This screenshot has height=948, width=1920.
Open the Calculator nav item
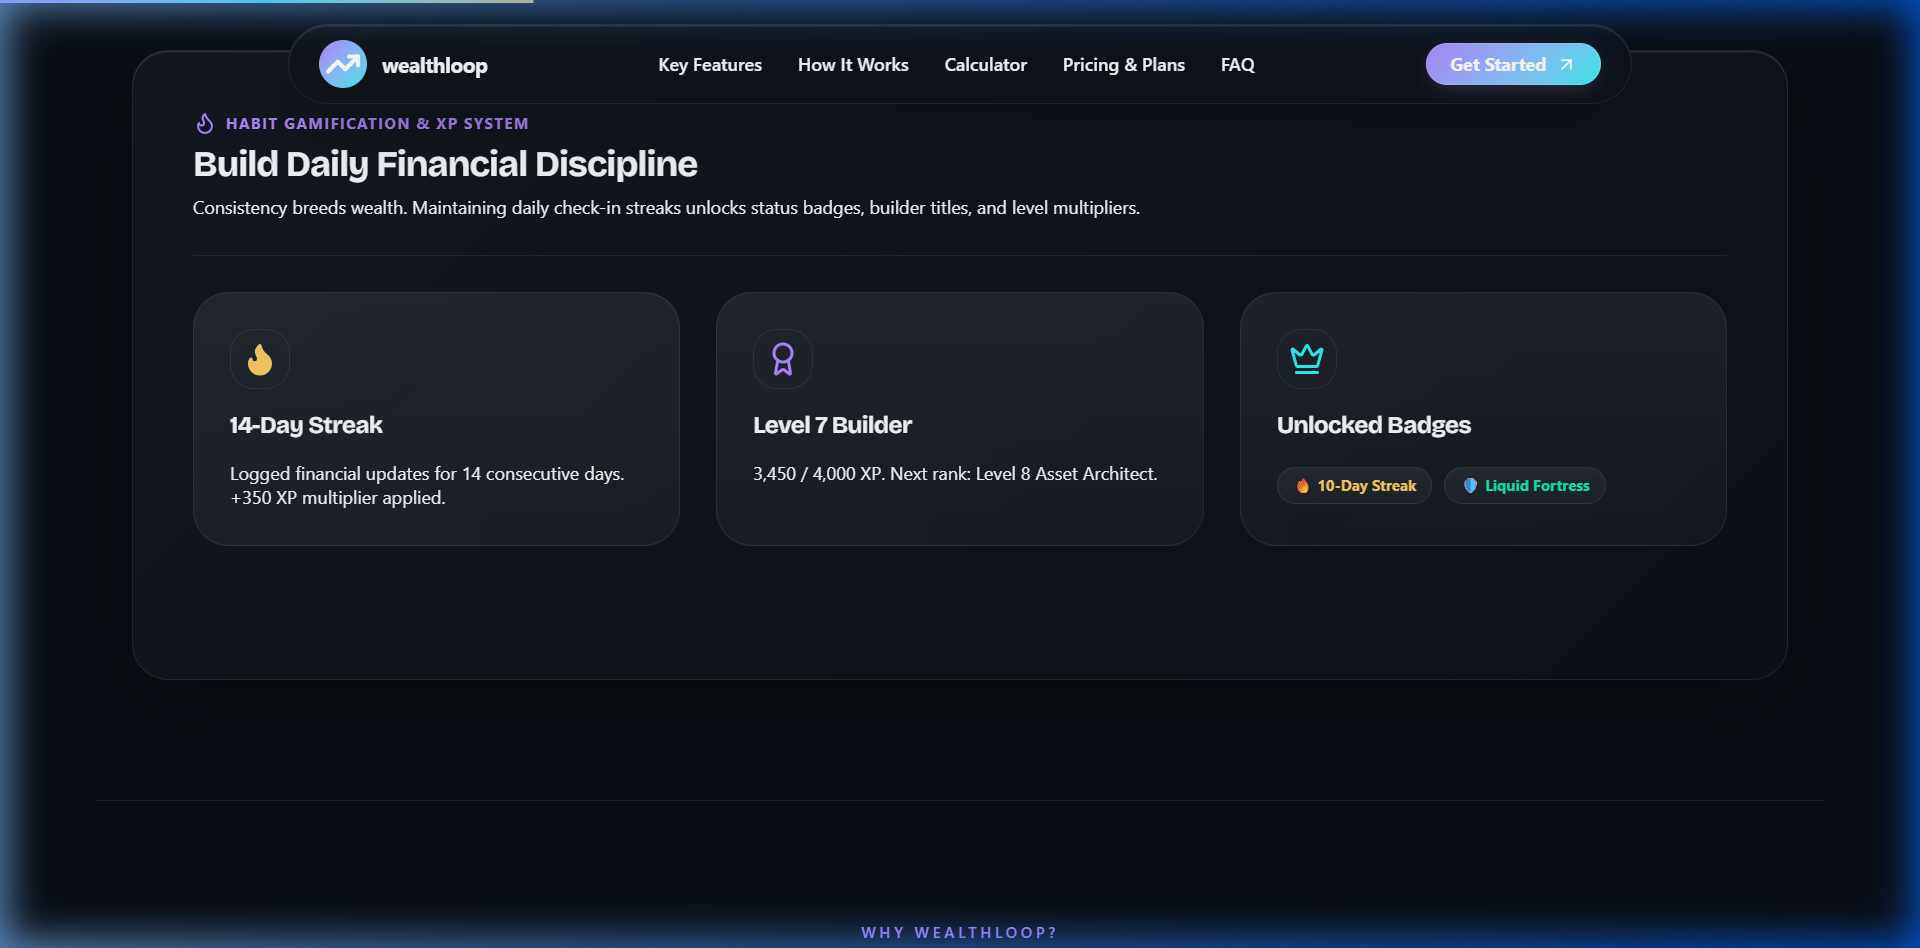pos(985,65)
